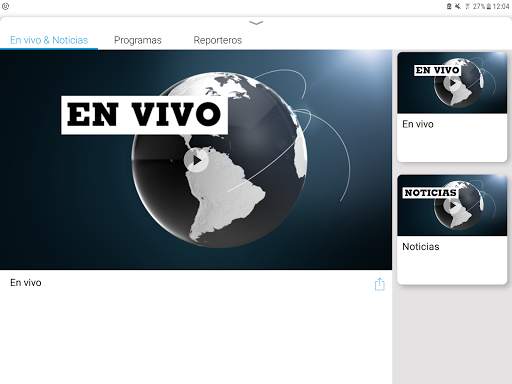Switch to the Programas tab
512x384 pixels.
click(x=138, y=40)
